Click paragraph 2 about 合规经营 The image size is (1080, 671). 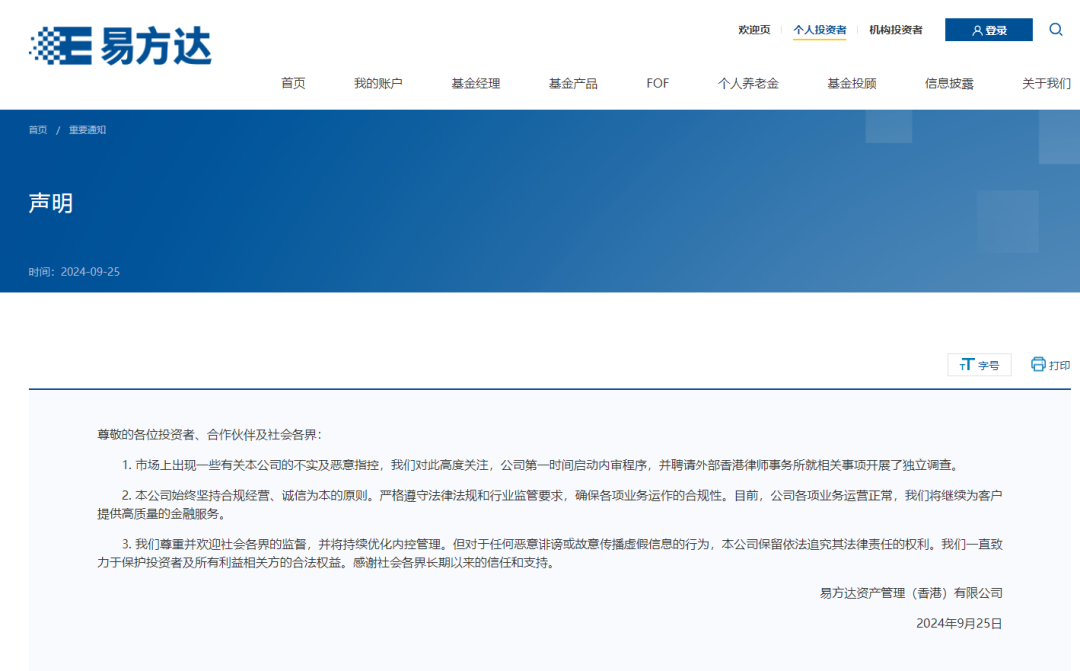550,504
